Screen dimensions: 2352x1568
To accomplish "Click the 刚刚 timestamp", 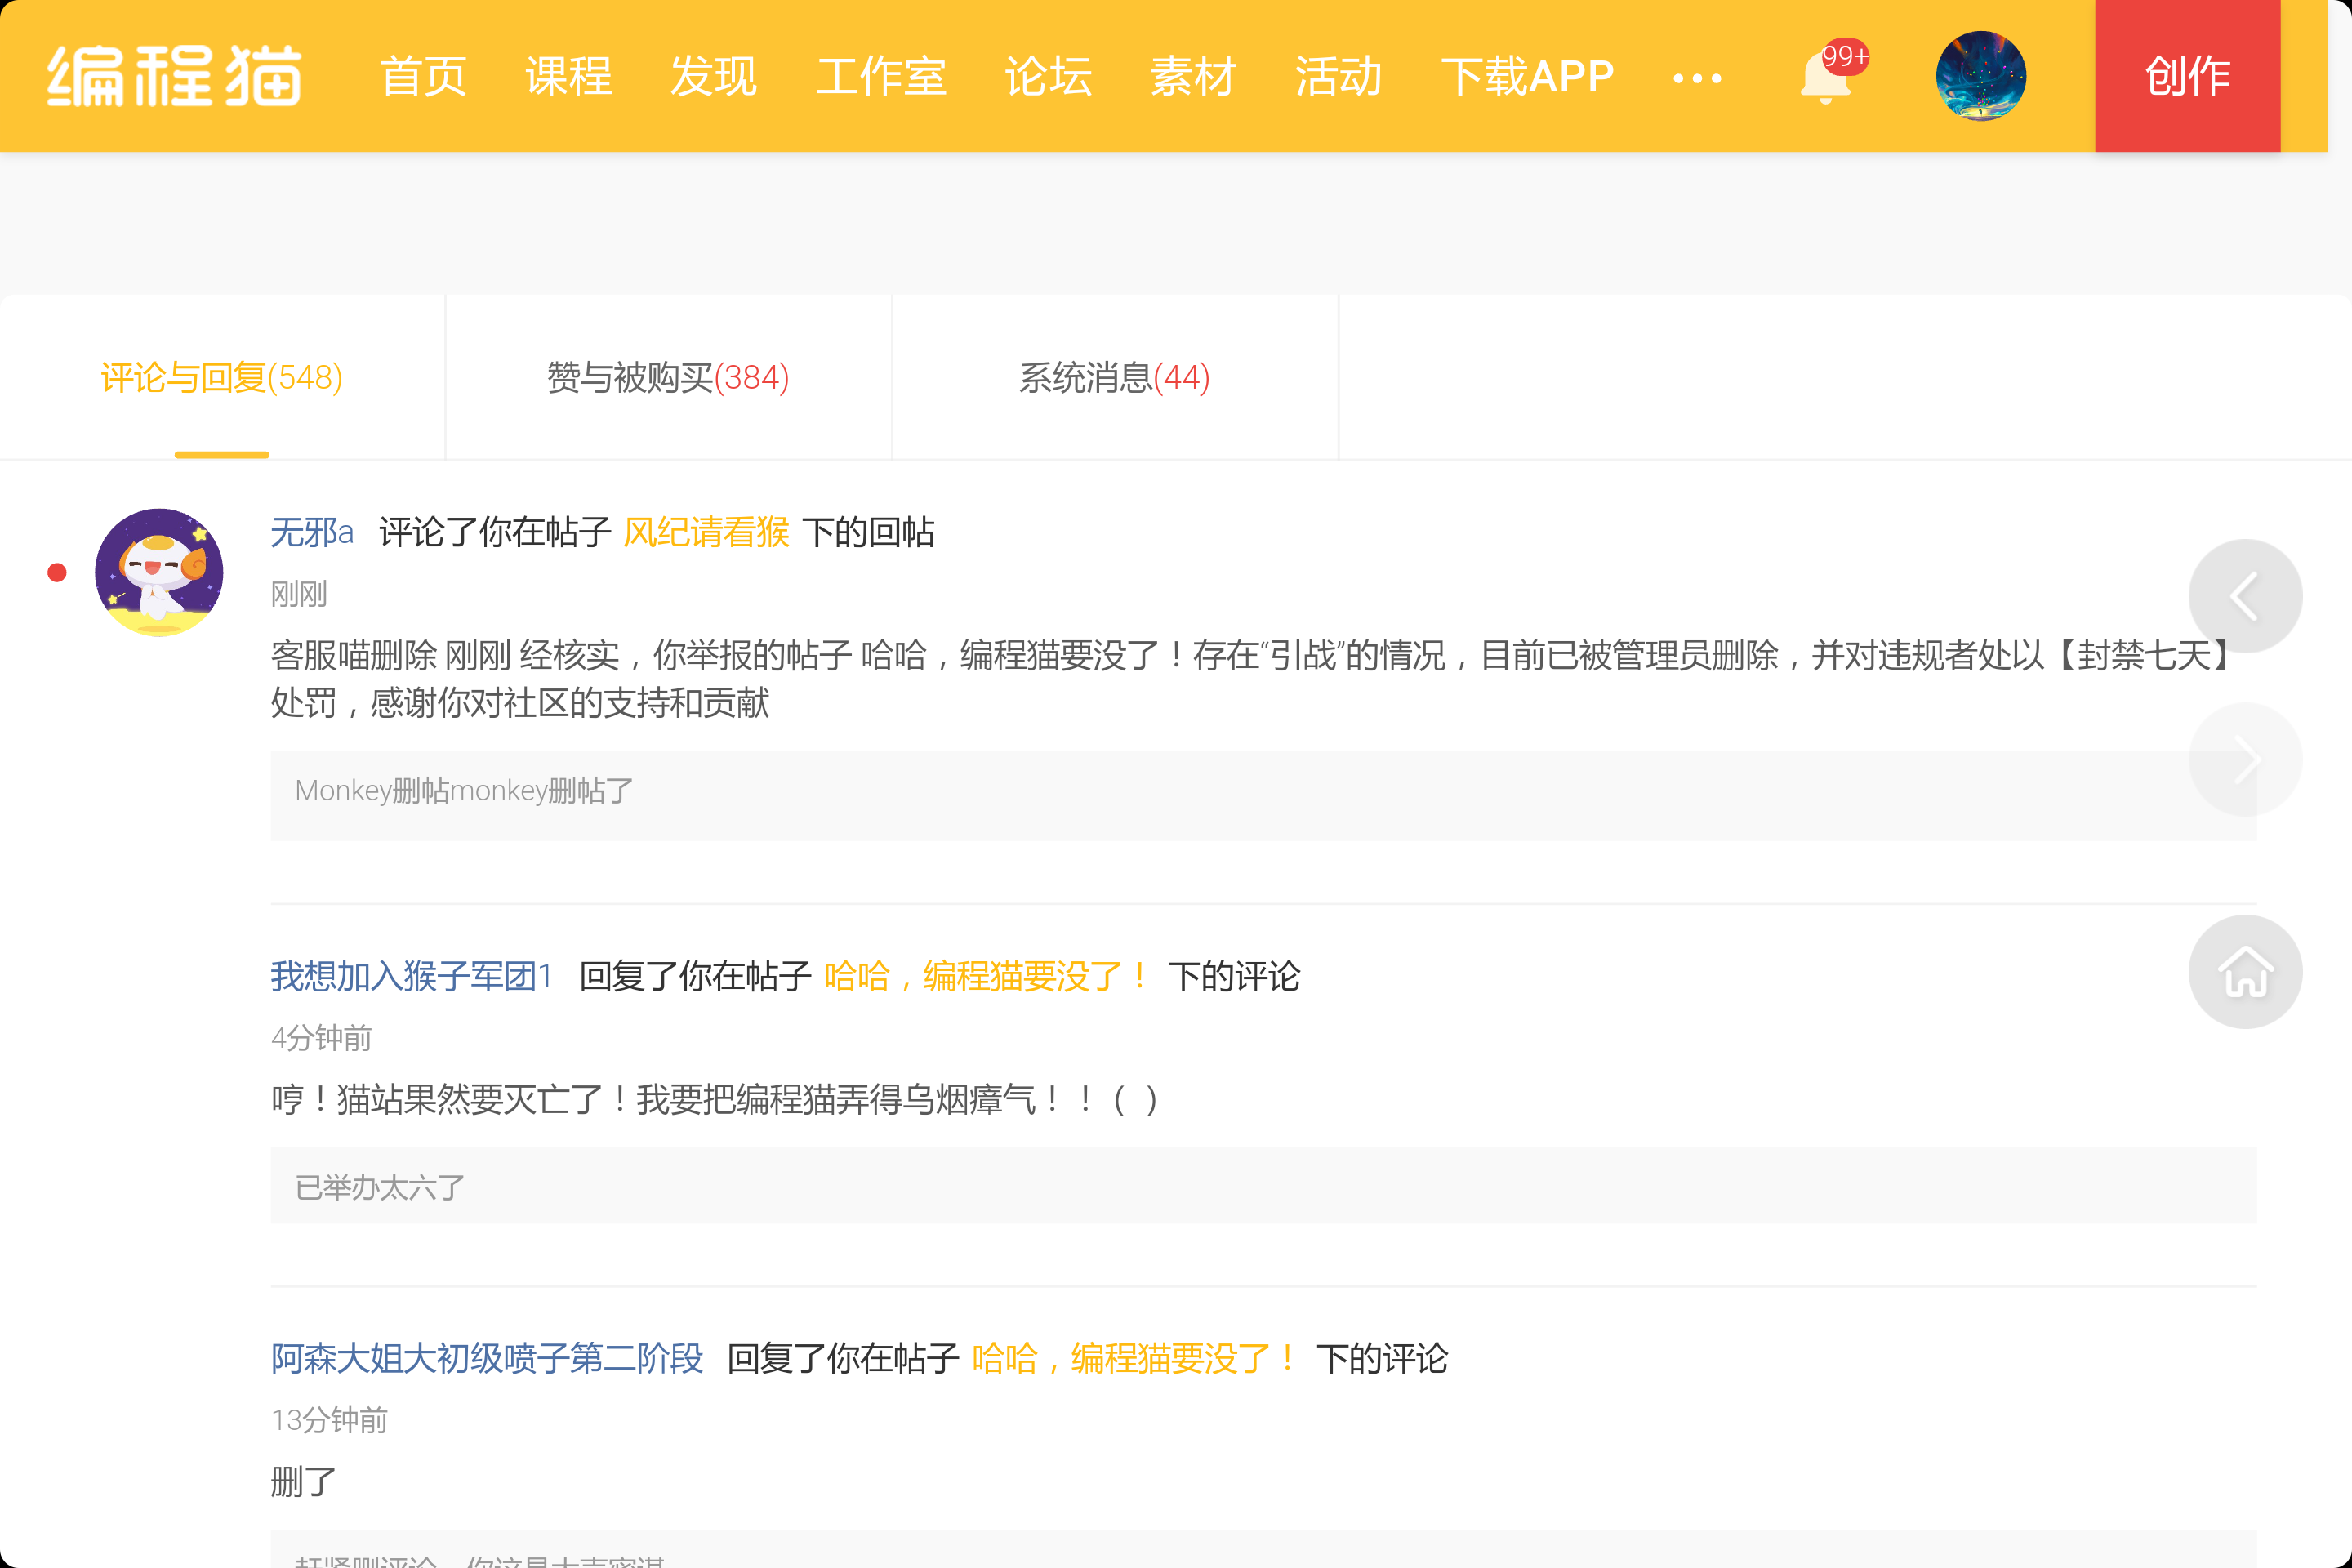I will [x=299, y=594].
